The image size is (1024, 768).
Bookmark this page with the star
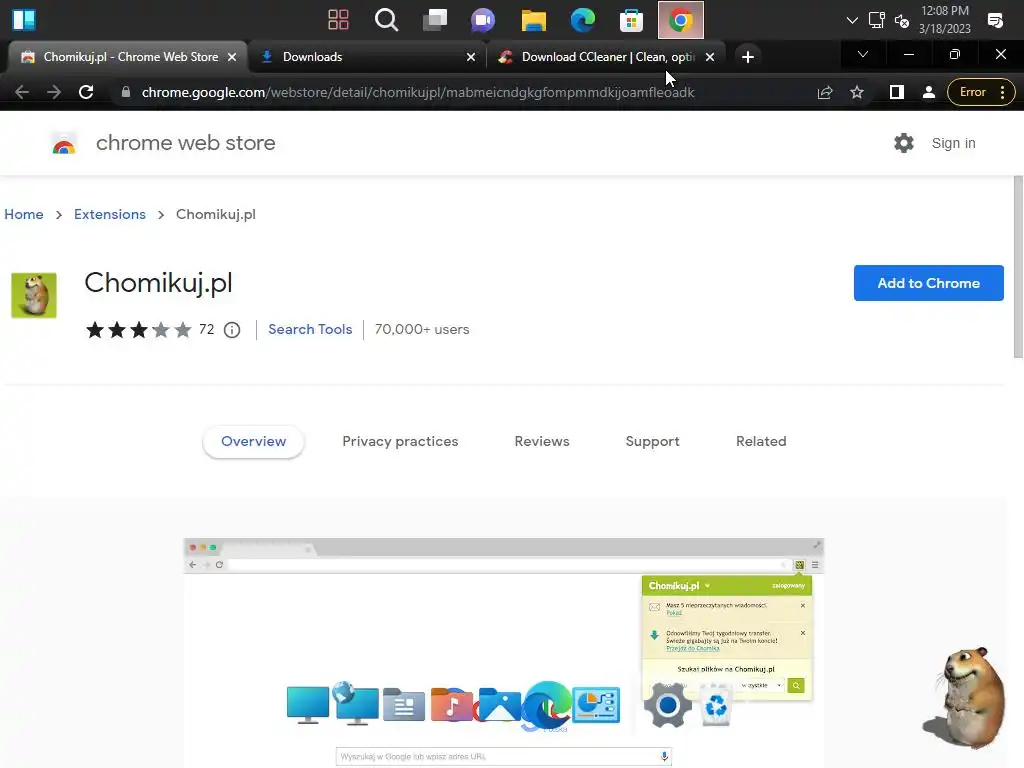857,92
